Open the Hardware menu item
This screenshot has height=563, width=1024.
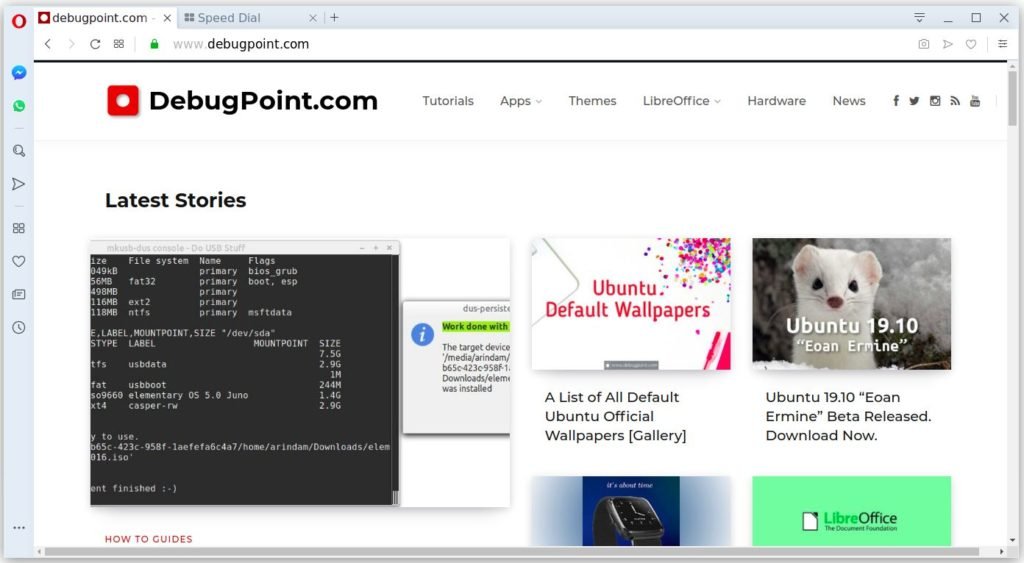point(776,101)
